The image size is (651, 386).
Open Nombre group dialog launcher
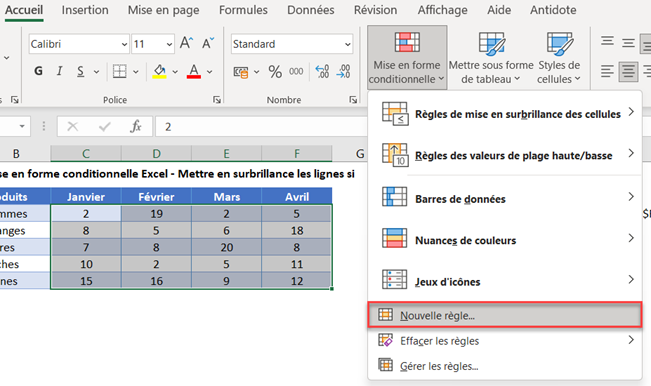(x=353, y=100)
